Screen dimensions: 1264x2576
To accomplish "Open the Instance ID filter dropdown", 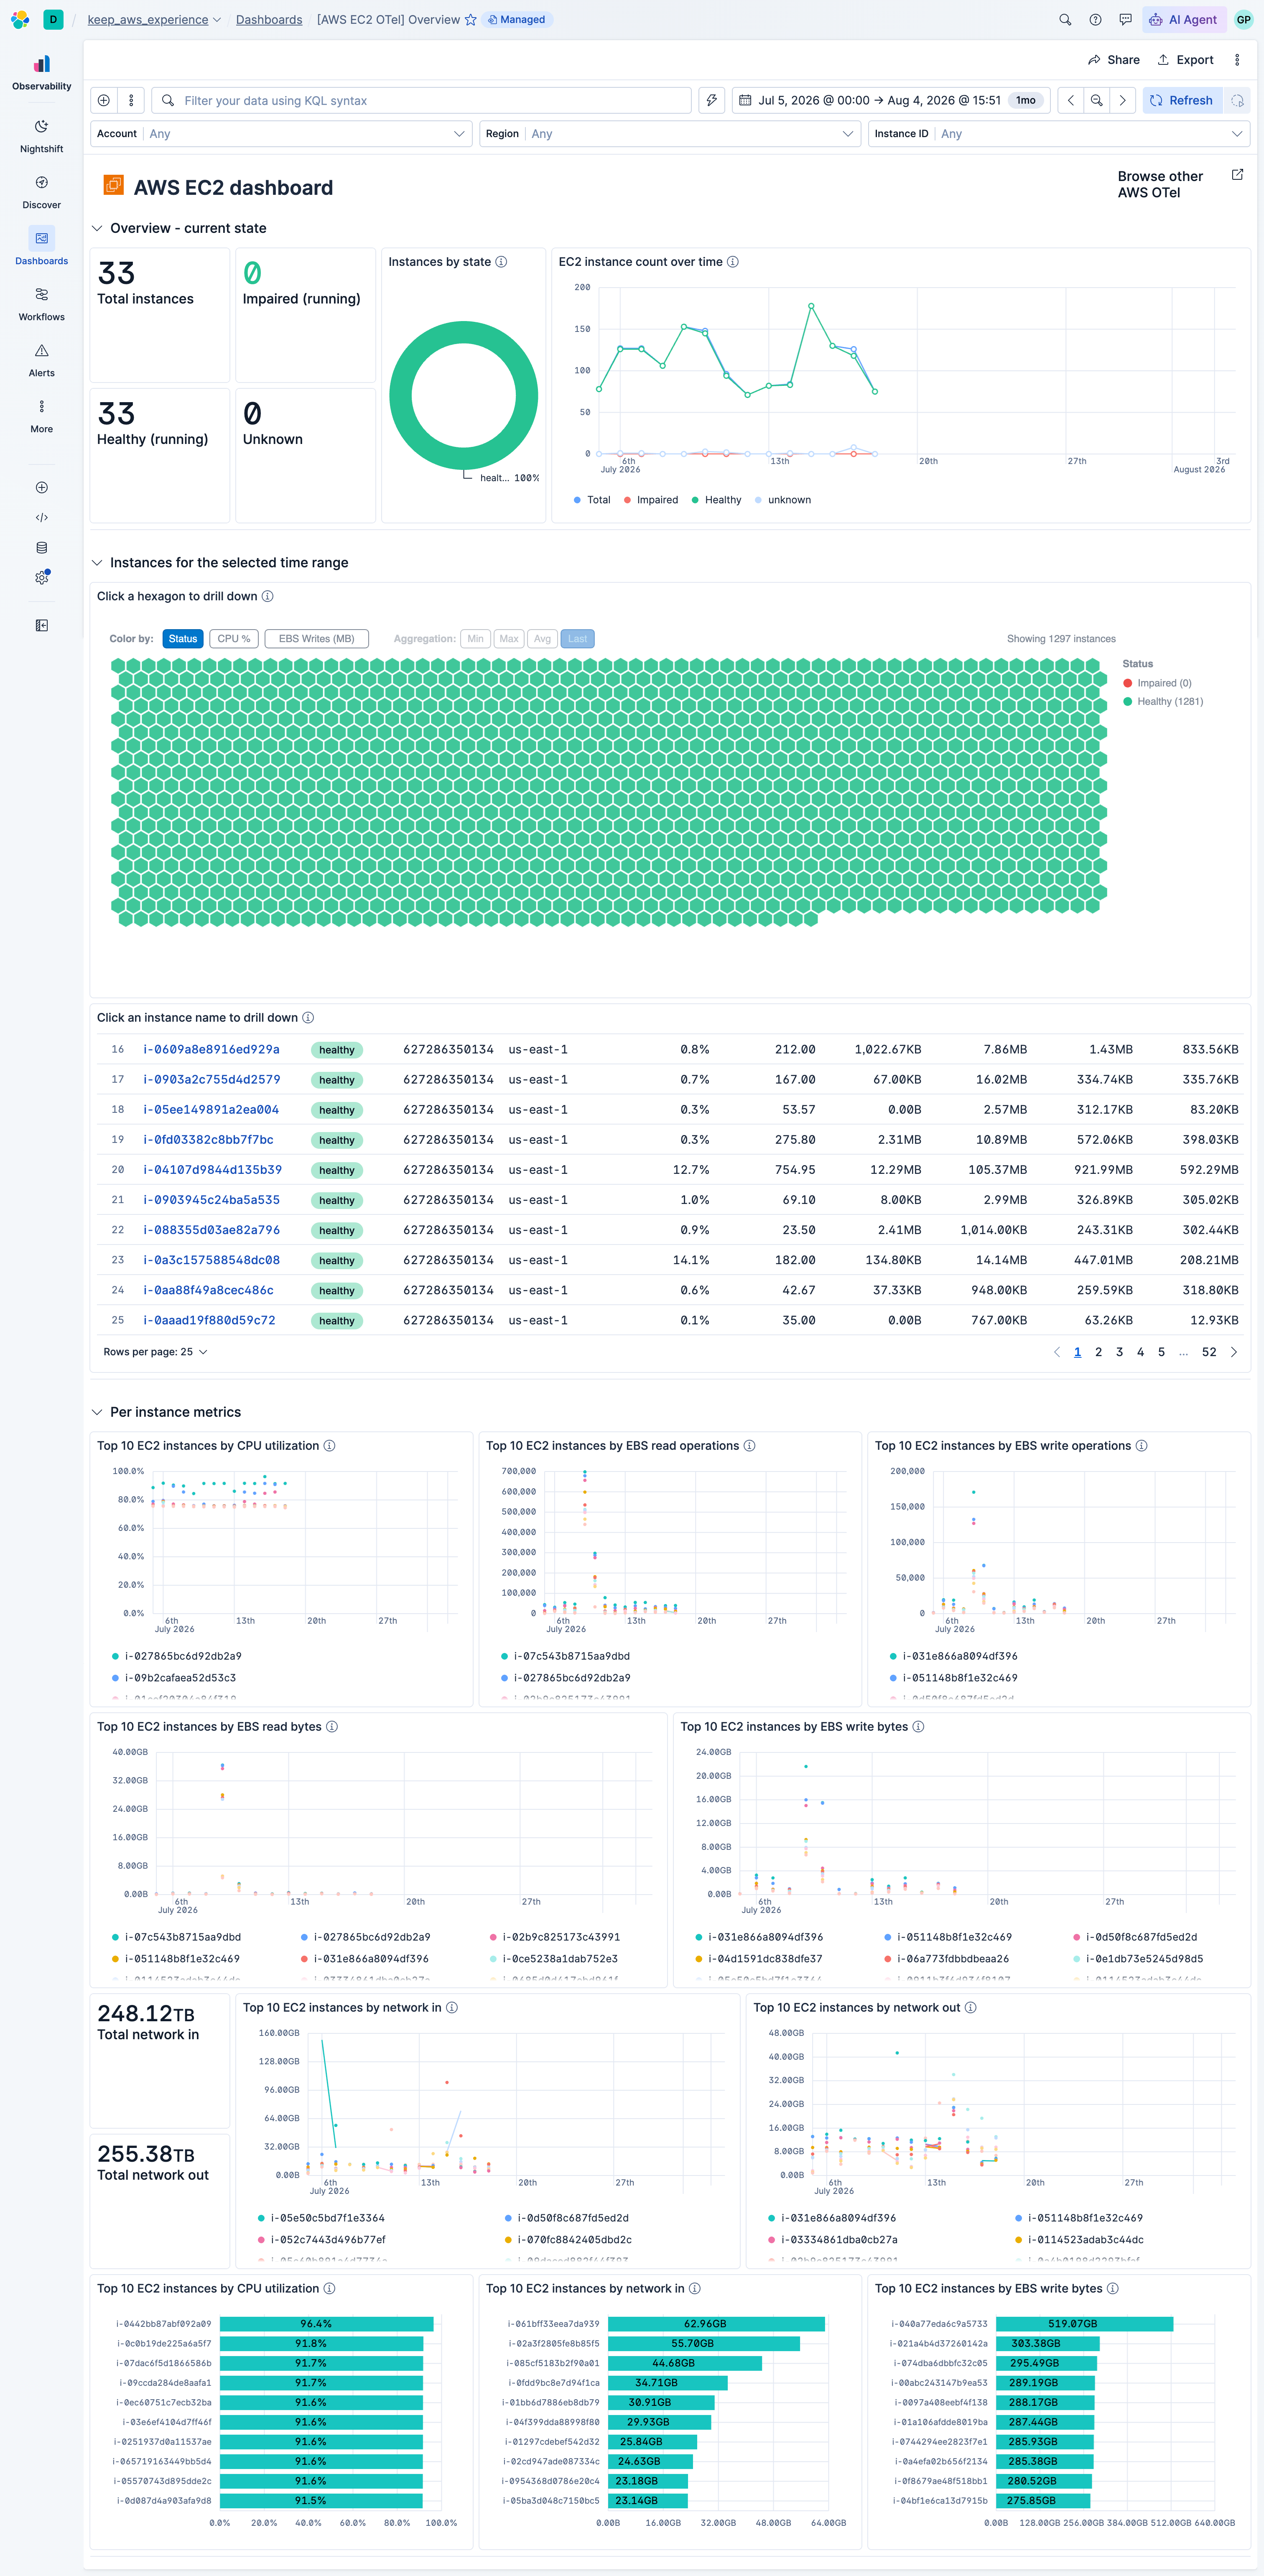I will (x=1059, y=134).
